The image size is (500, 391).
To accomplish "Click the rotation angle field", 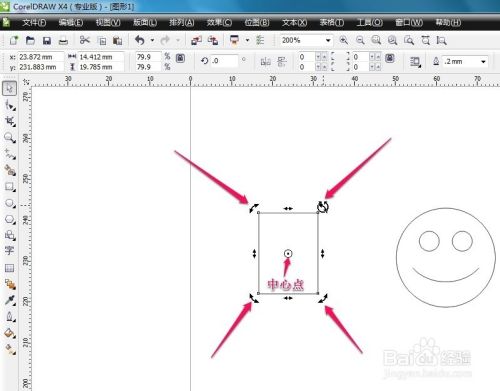I will click(225, 61).
